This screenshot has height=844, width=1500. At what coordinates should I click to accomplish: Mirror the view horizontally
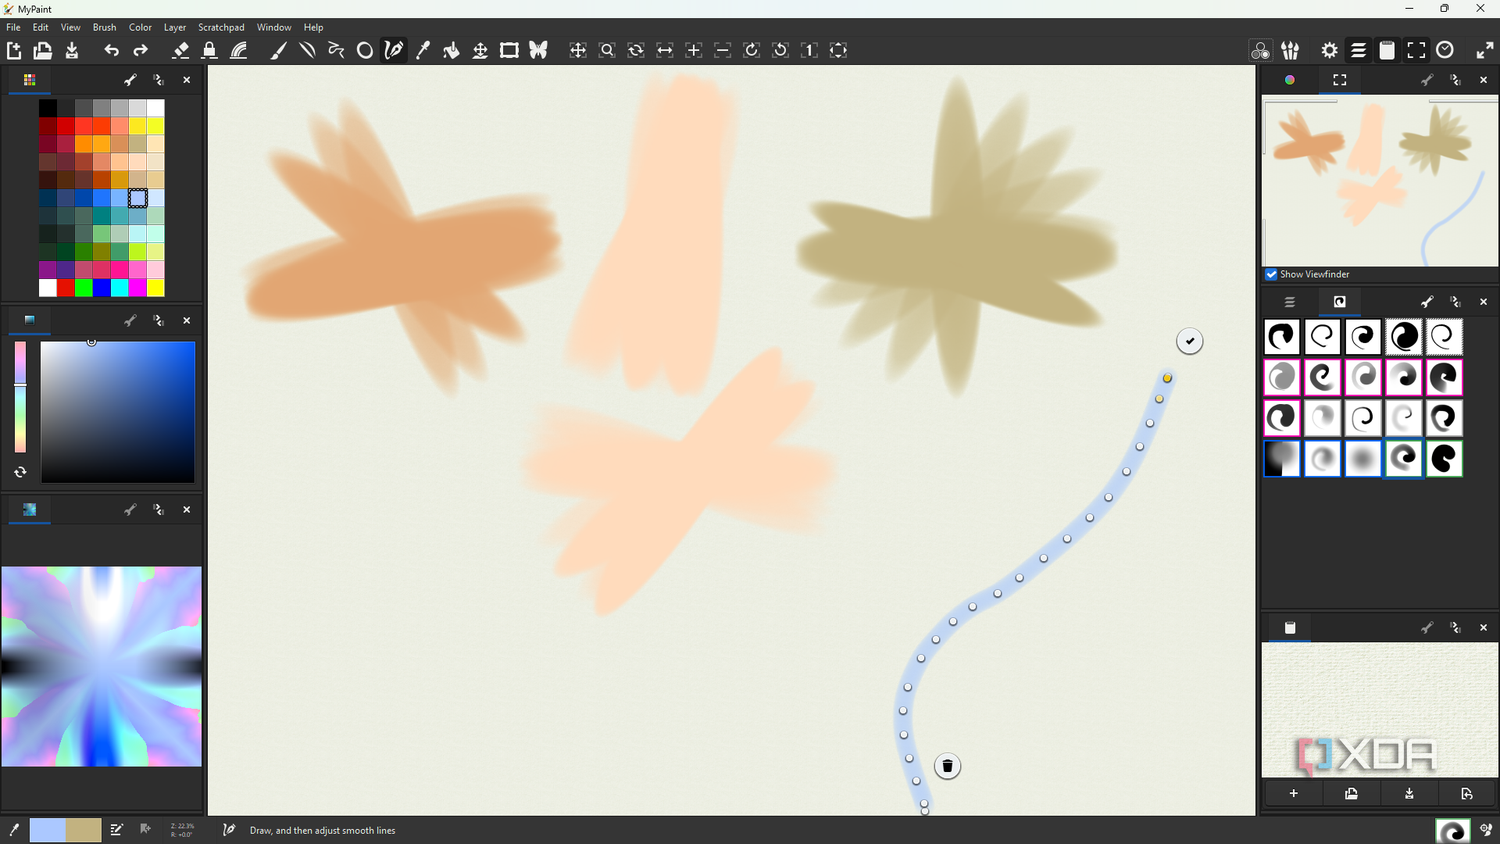click(665, 50)
